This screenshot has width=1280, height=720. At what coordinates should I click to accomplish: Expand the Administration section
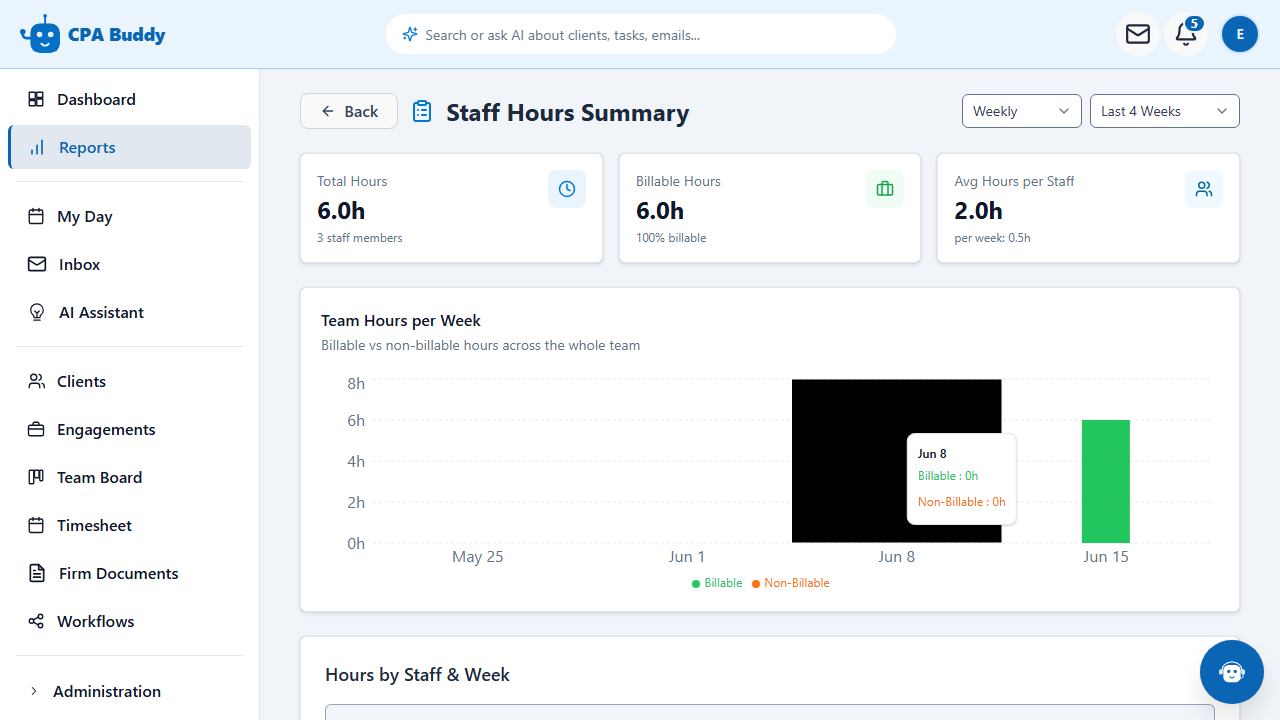click(129, 691)
